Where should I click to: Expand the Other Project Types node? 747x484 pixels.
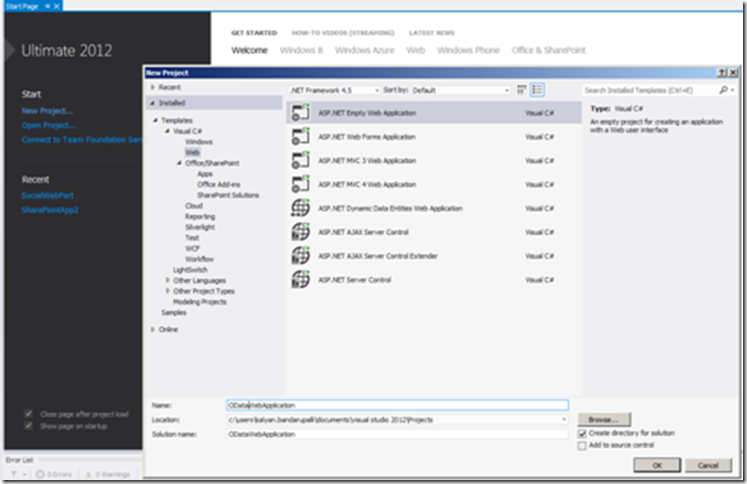coord(167,291)
